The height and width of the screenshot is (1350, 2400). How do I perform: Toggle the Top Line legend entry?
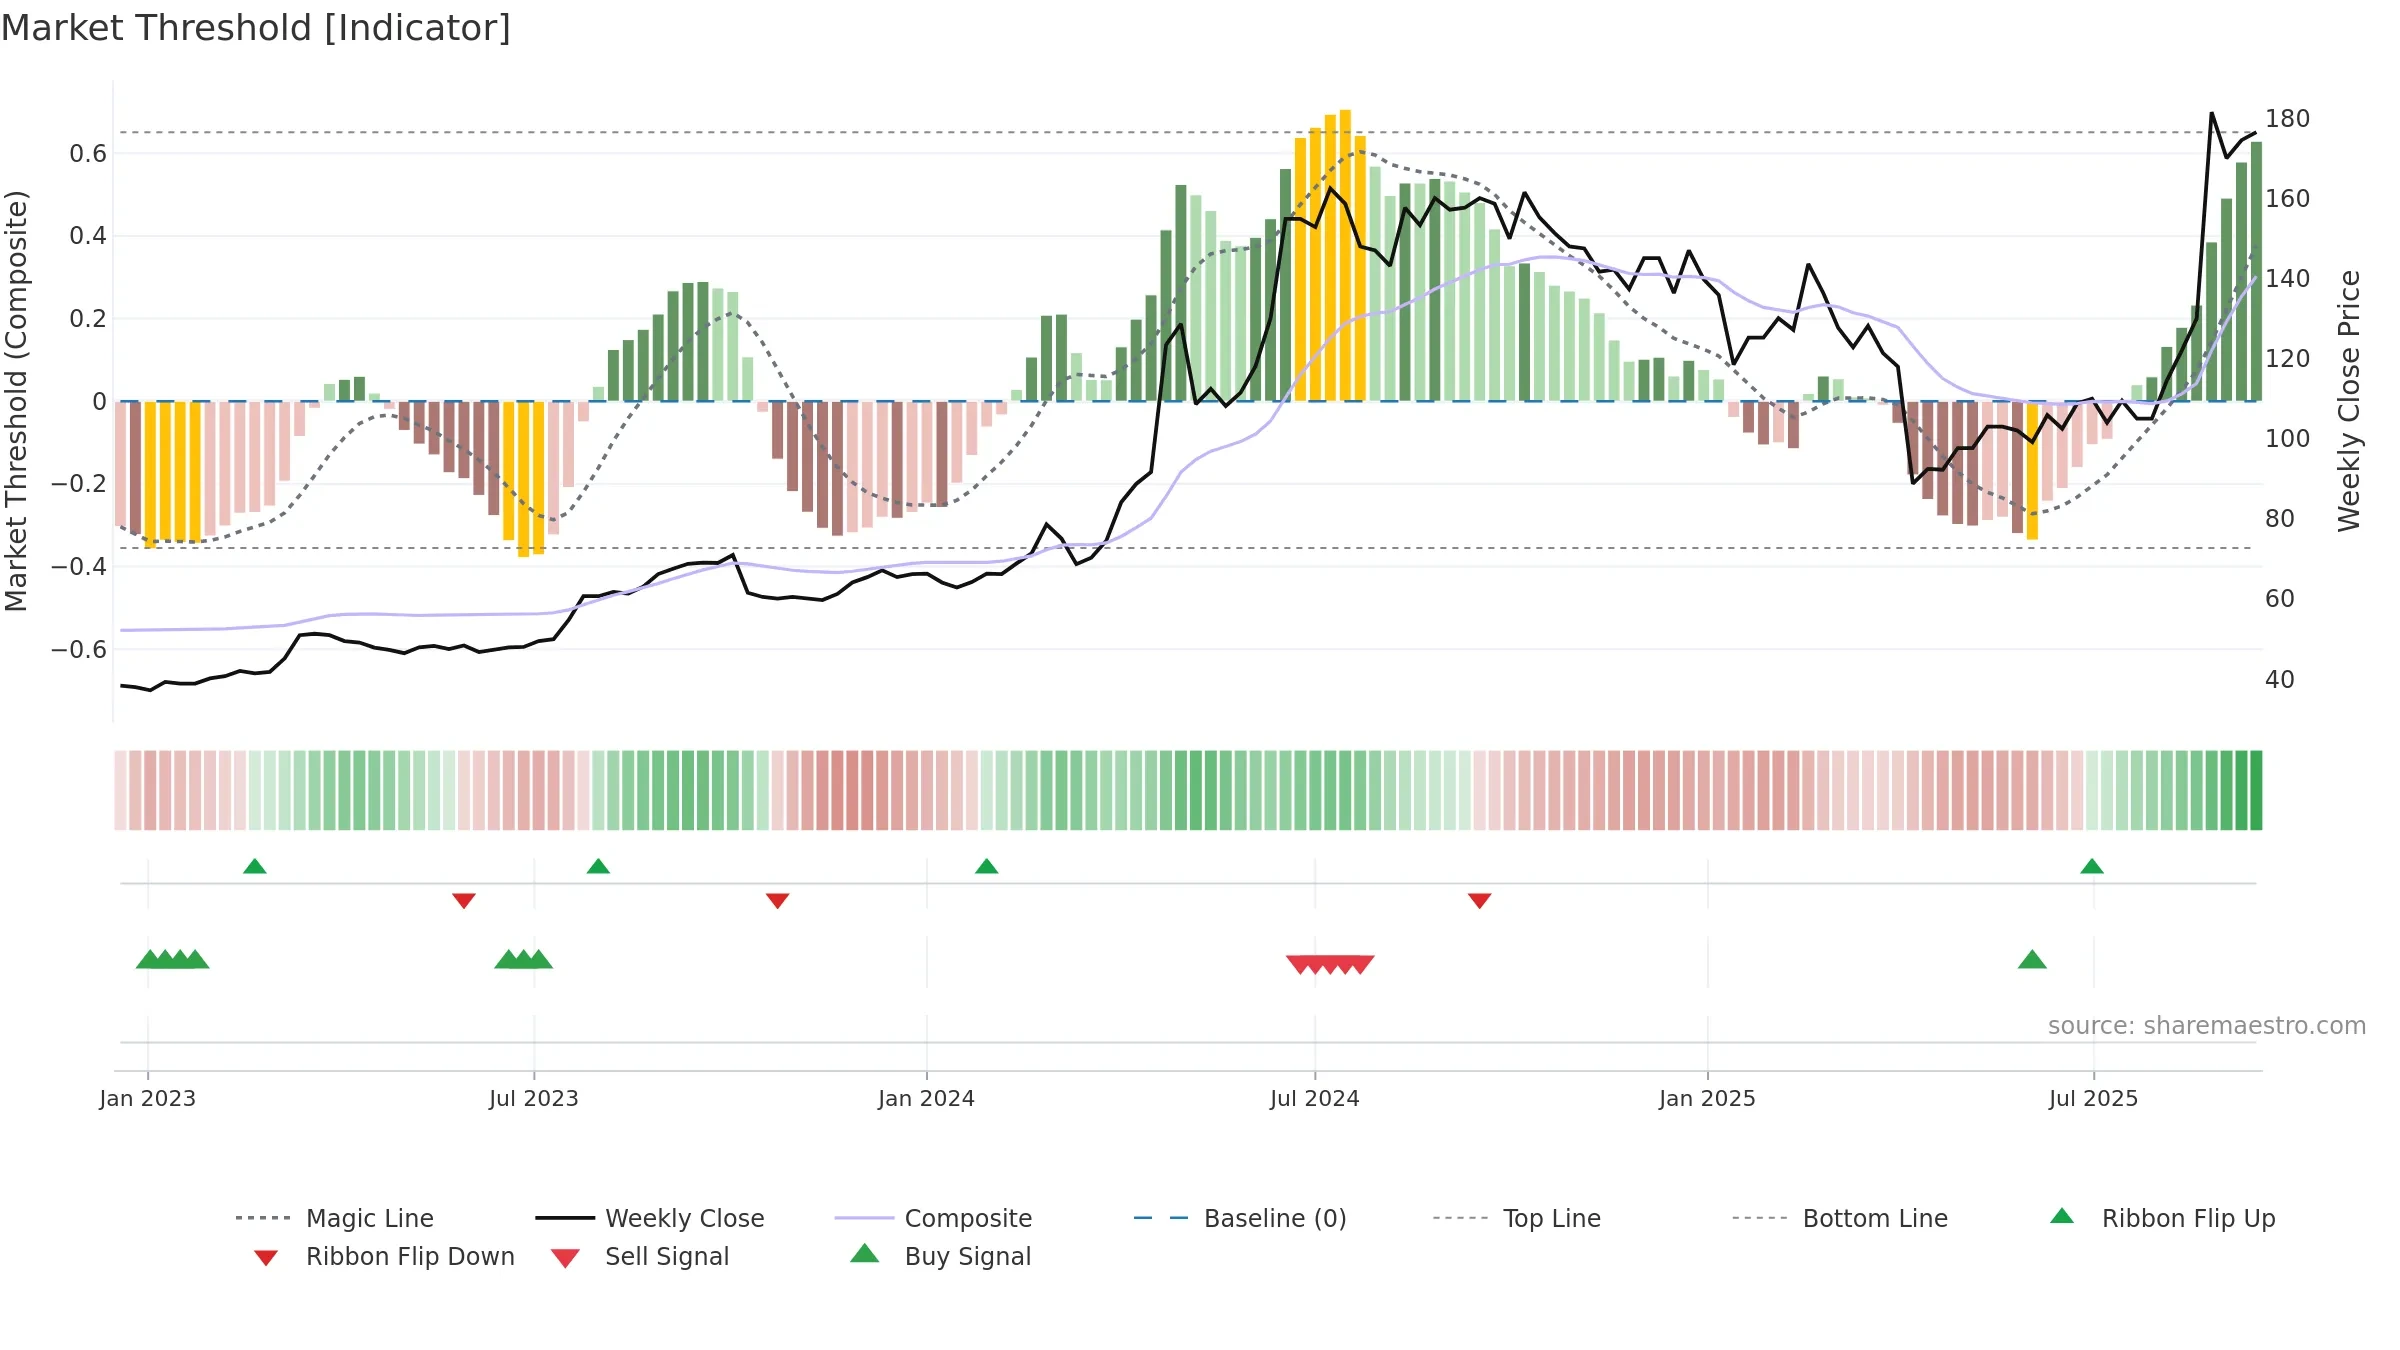pyautogui.click(x=1516, y=1218)
